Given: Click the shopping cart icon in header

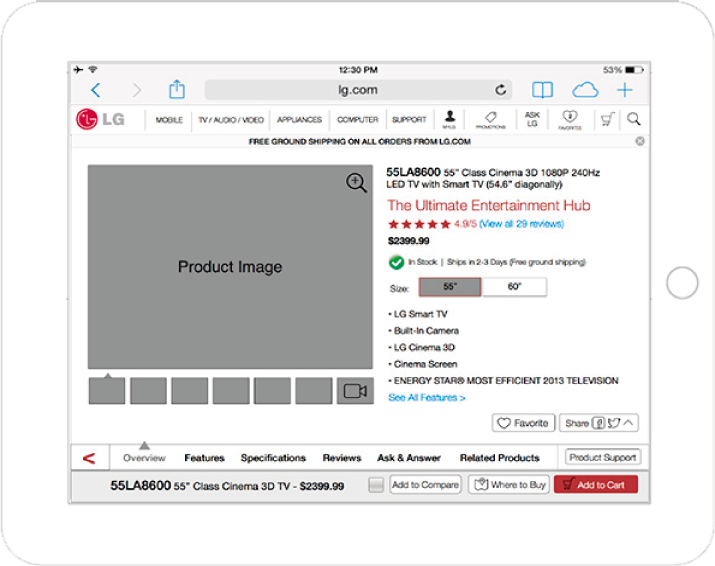Looking at the screenshot, I should (606, 119).
